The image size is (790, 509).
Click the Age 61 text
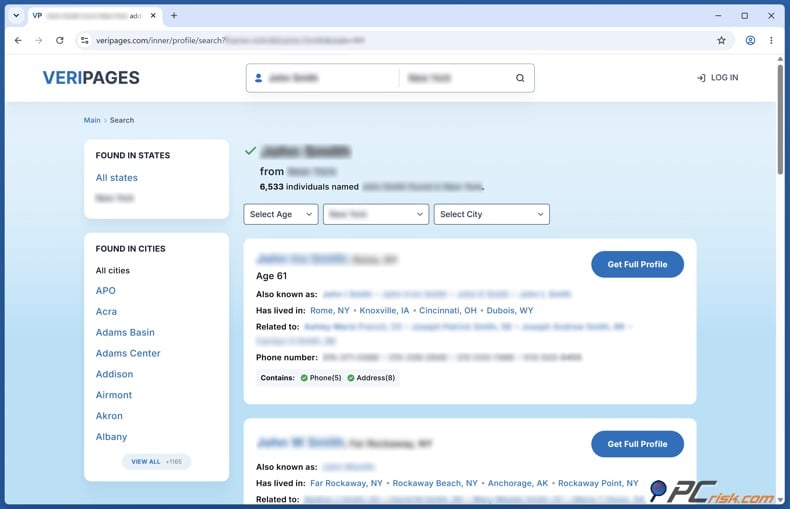271,276
